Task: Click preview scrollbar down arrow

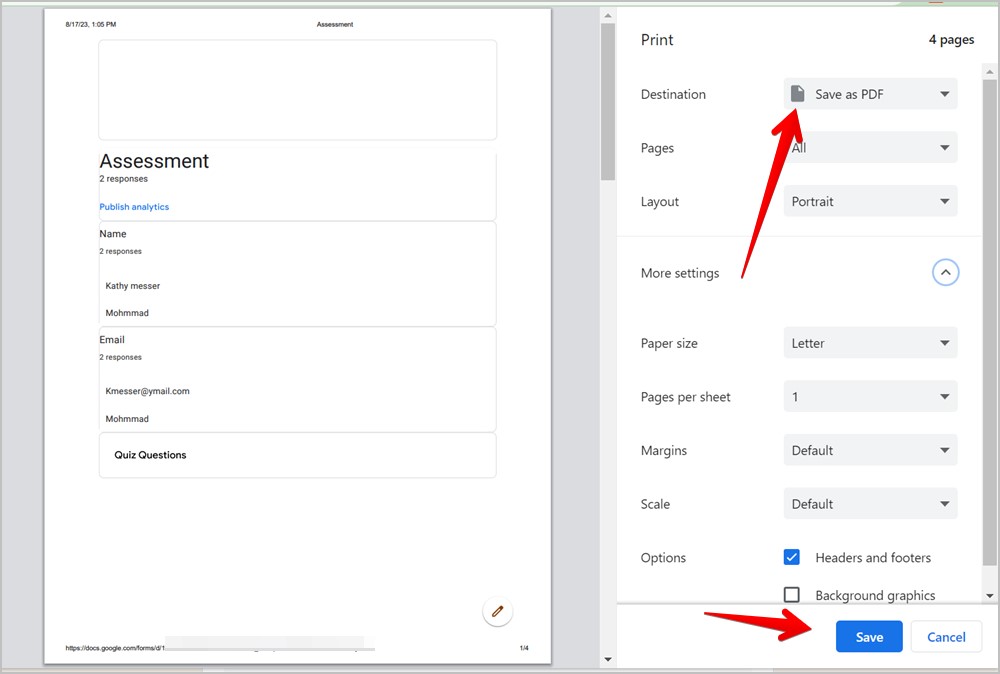Action: click(608, 659)
